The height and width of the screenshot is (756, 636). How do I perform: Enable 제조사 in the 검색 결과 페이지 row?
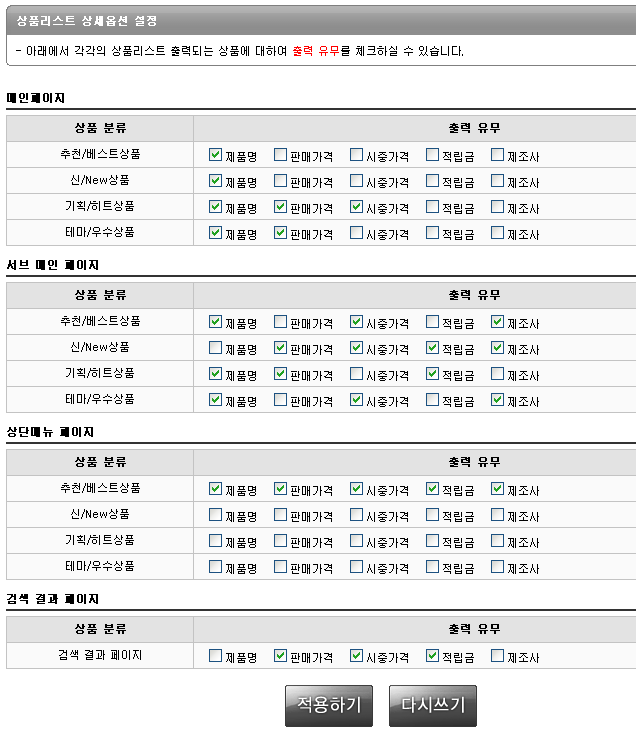tap(498, 656)
